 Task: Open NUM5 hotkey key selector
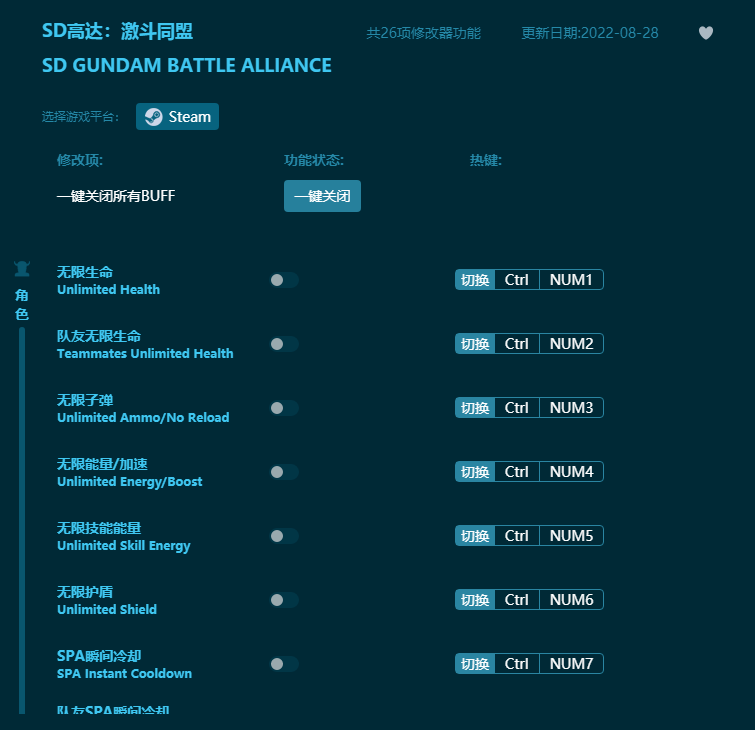click(571, 536)
